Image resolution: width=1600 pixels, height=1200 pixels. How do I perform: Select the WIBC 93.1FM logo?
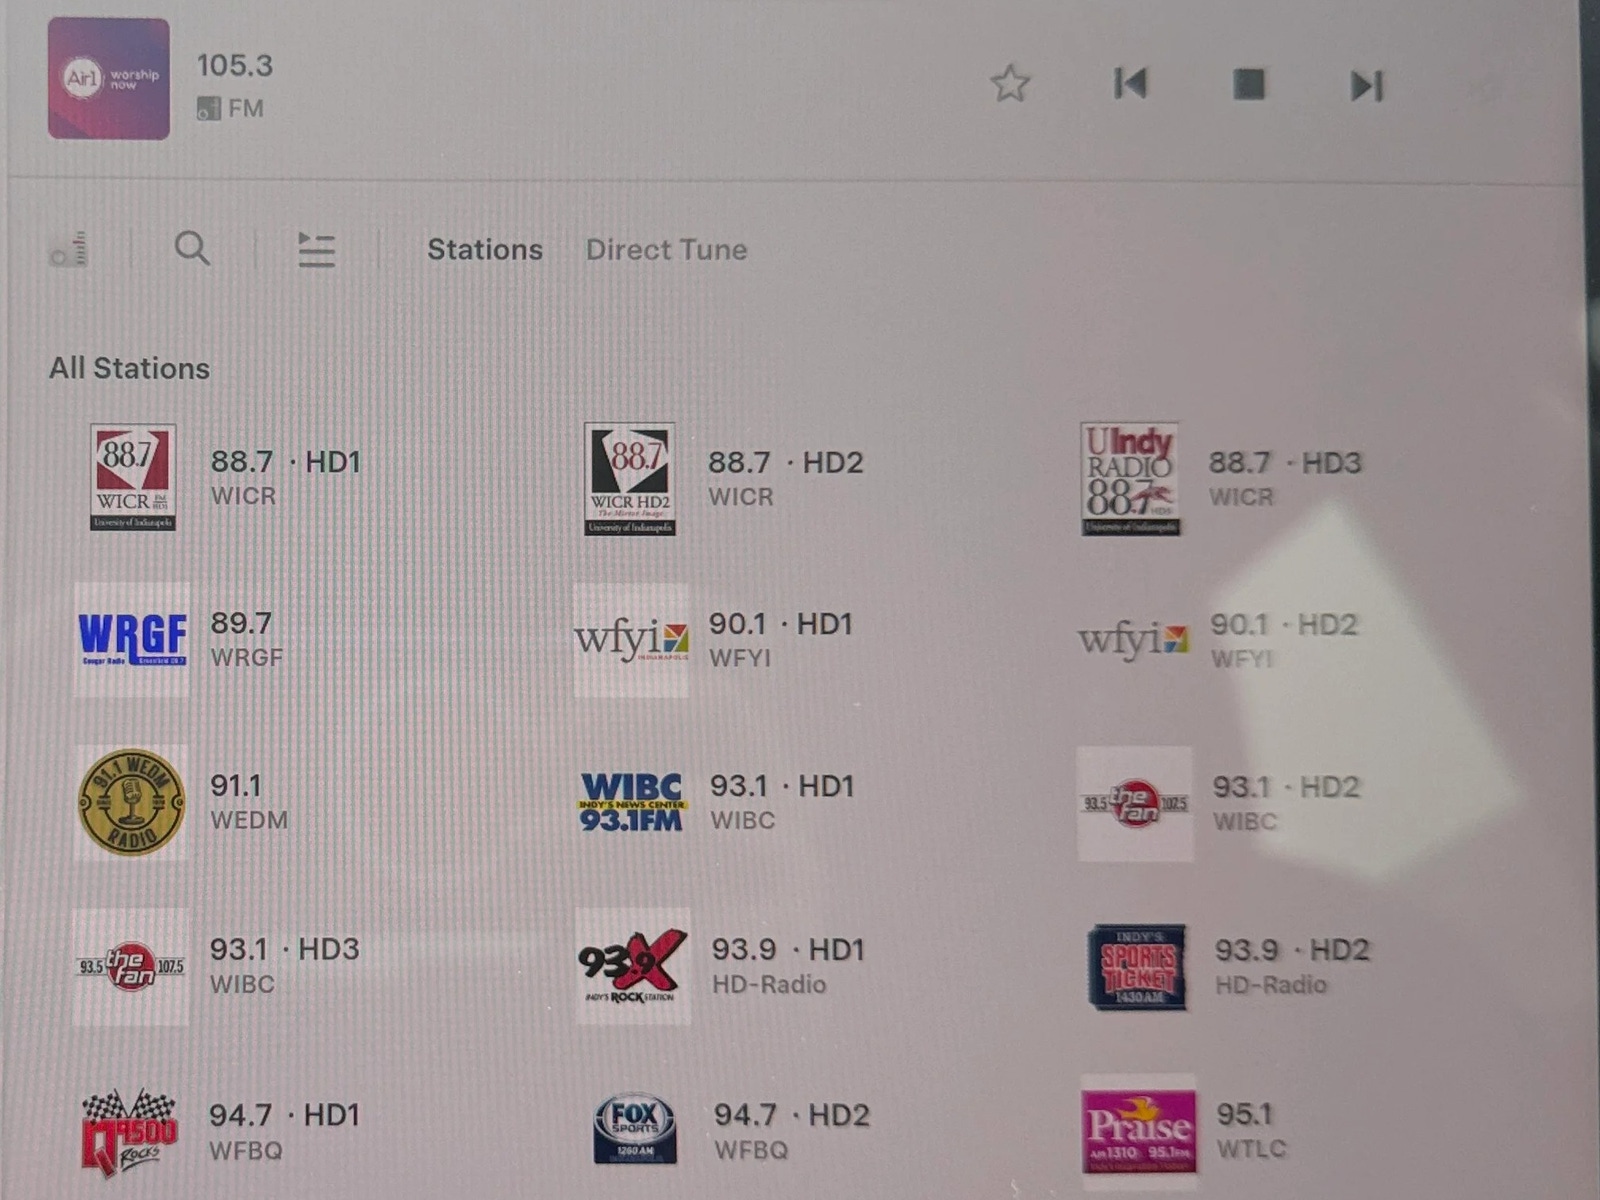pos(632,802)
